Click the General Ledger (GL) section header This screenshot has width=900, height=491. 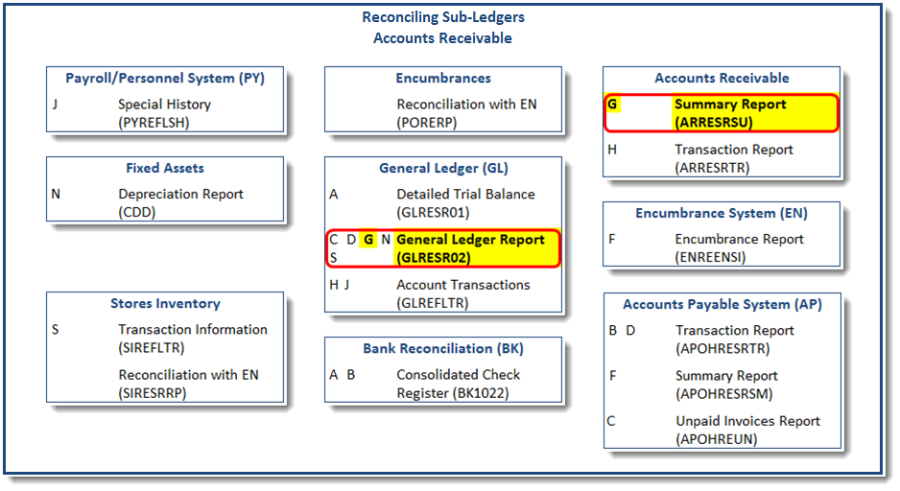[442, 168]
